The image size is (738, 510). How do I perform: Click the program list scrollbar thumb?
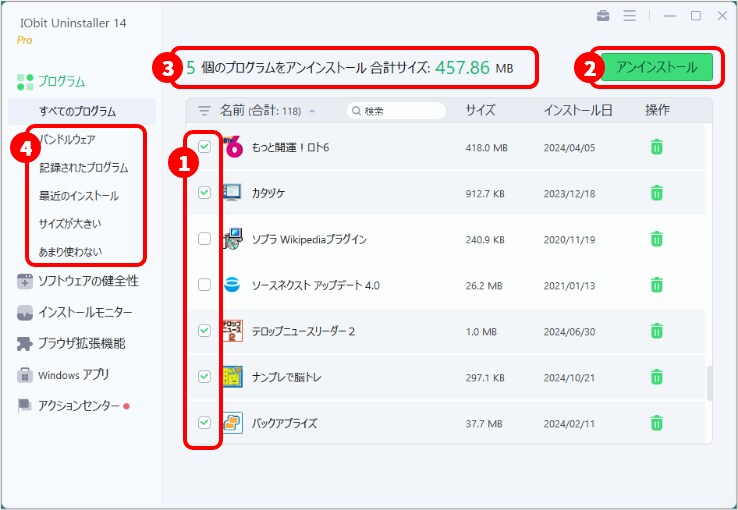coord(709,383)
